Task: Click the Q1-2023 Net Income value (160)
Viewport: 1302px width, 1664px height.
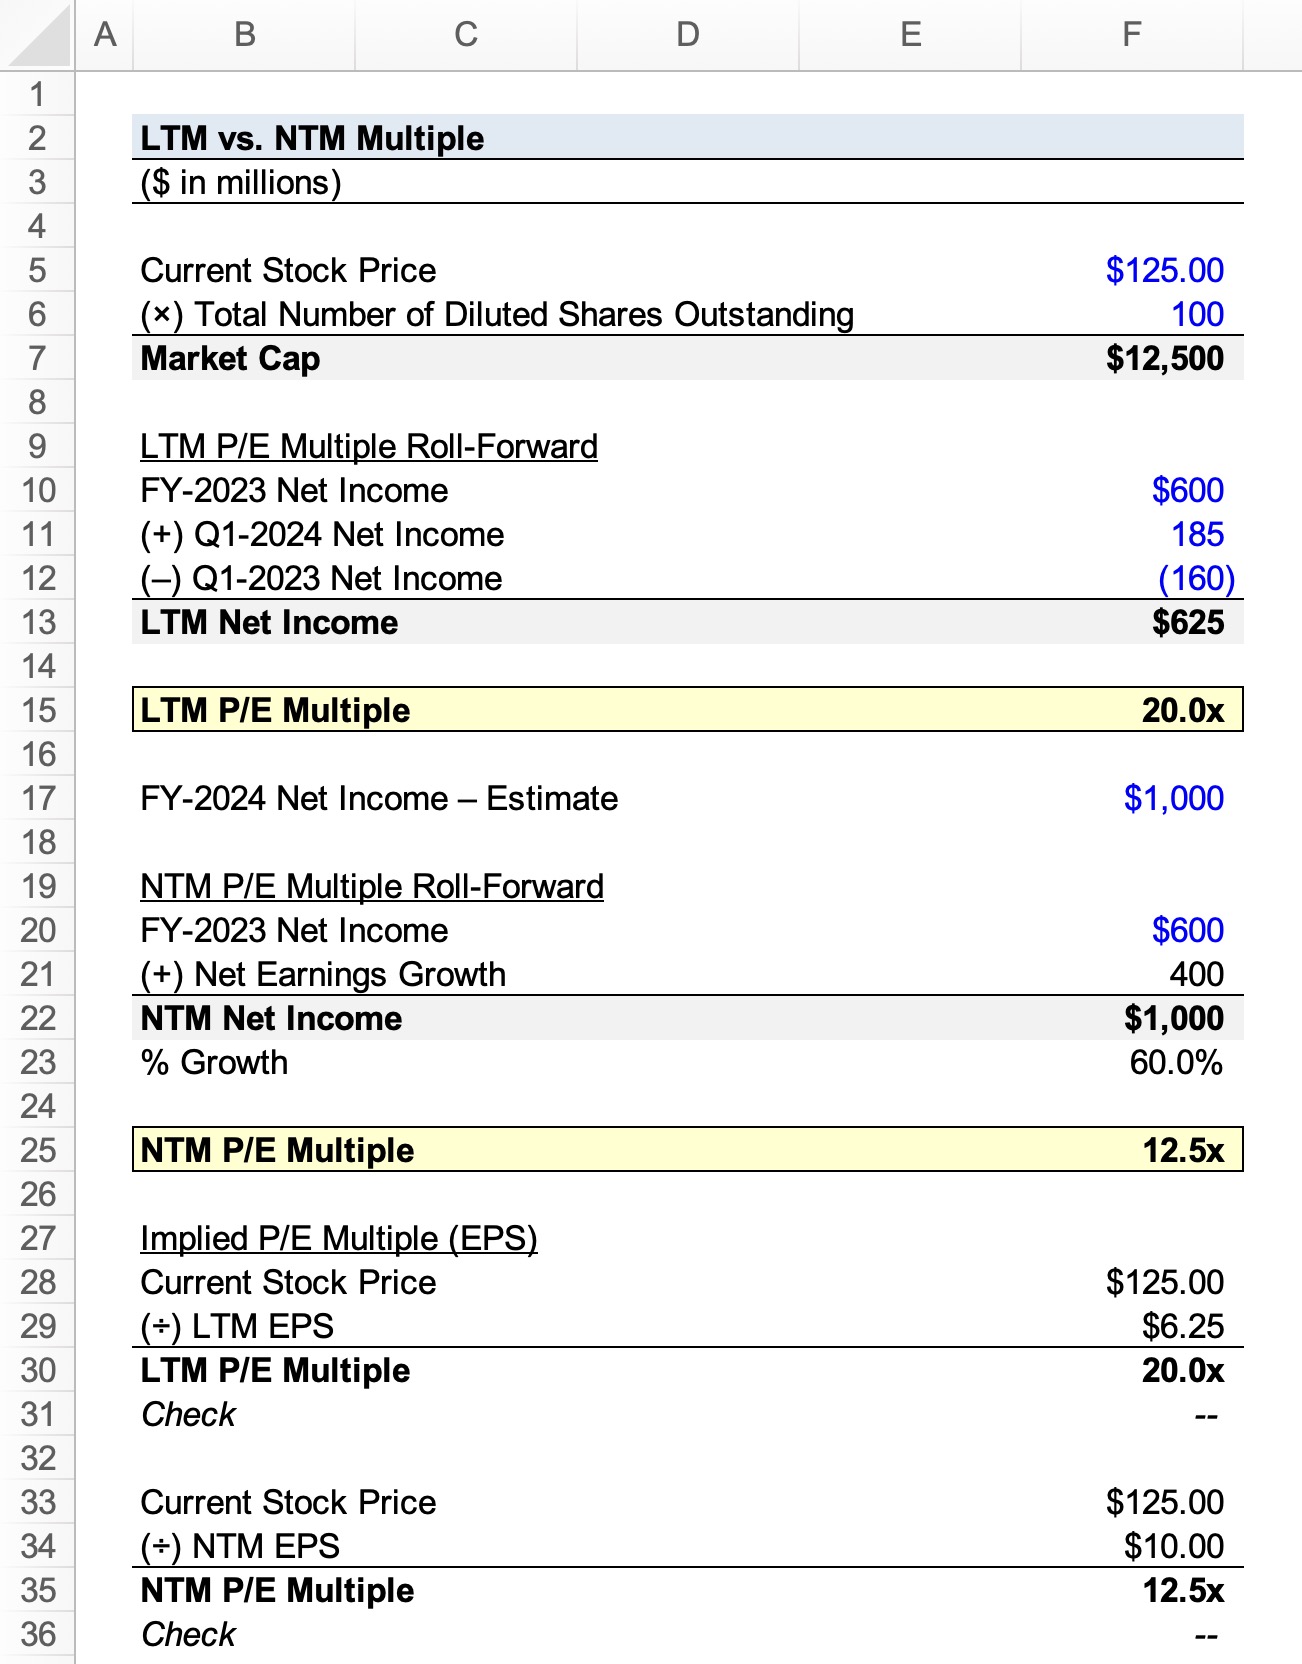Action: (x=1196, y=578)
